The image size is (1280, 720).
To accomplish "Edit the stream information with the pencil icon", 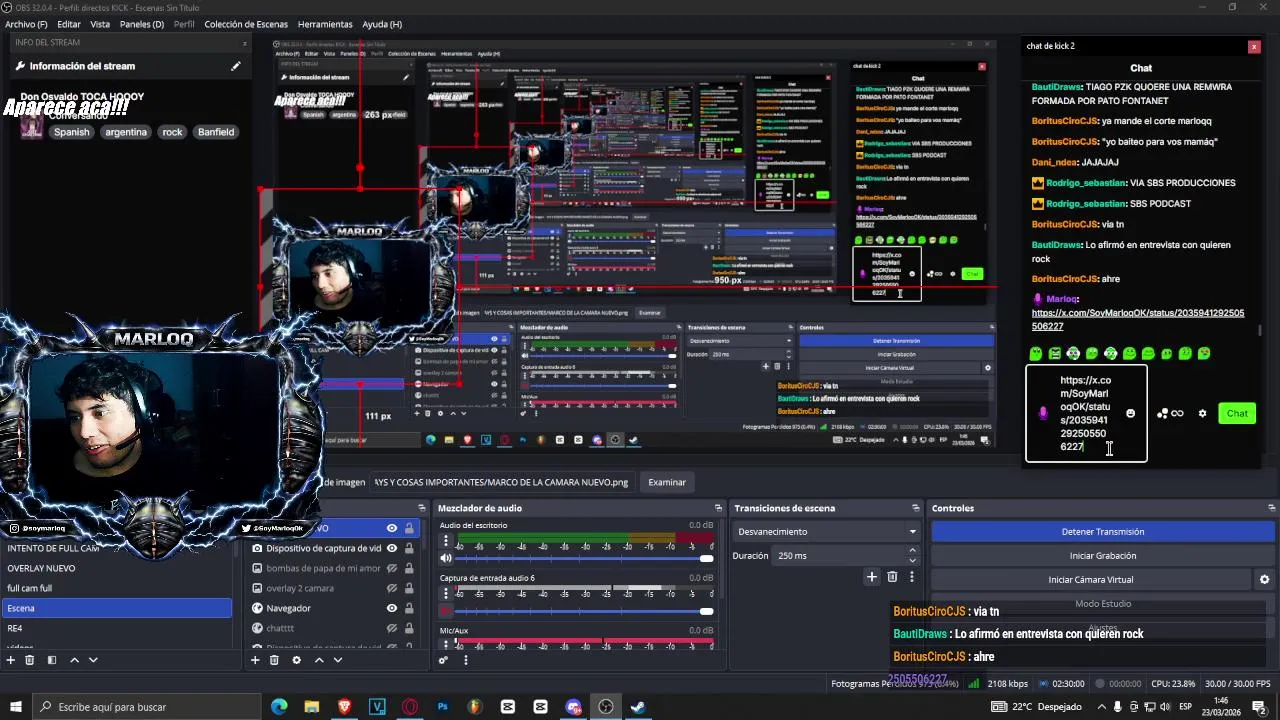I will pos(236,66).
